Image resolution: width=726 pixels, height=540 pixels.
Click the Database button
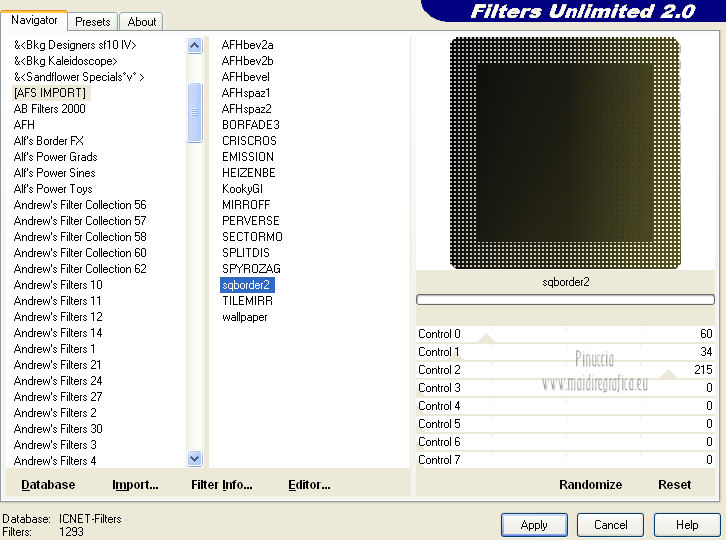pyautogui.click(x=48, y=484)
